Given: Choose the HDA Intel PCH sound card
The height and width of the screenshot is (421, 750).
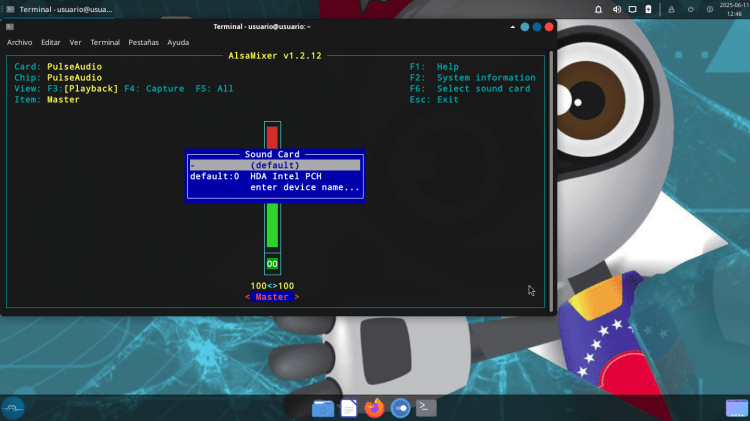Looking at the screenshot, I should (x=274, y=176).
